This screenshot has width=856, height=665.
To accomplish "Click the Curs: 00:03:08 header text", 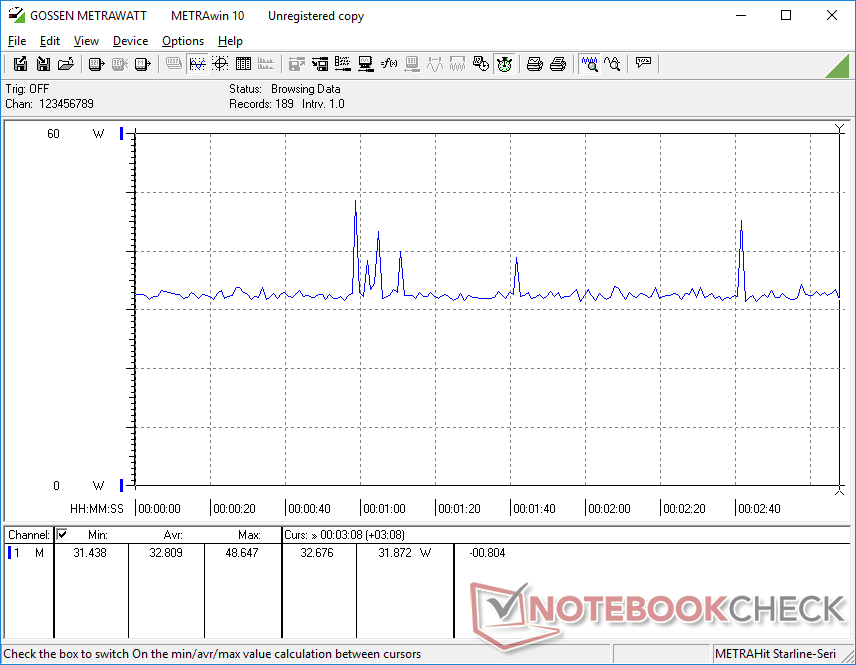I will 344,535.
